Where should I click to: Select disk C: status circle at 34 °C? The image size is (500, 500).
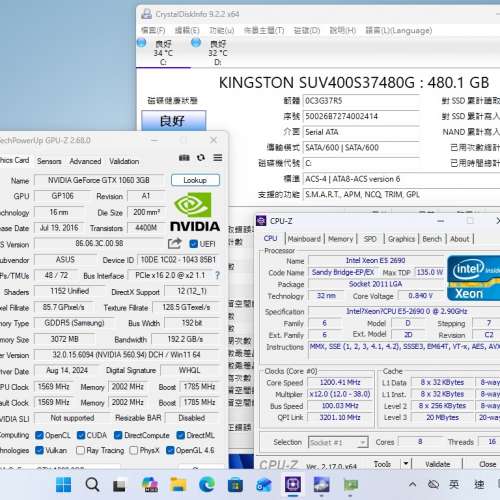point(142,43)
